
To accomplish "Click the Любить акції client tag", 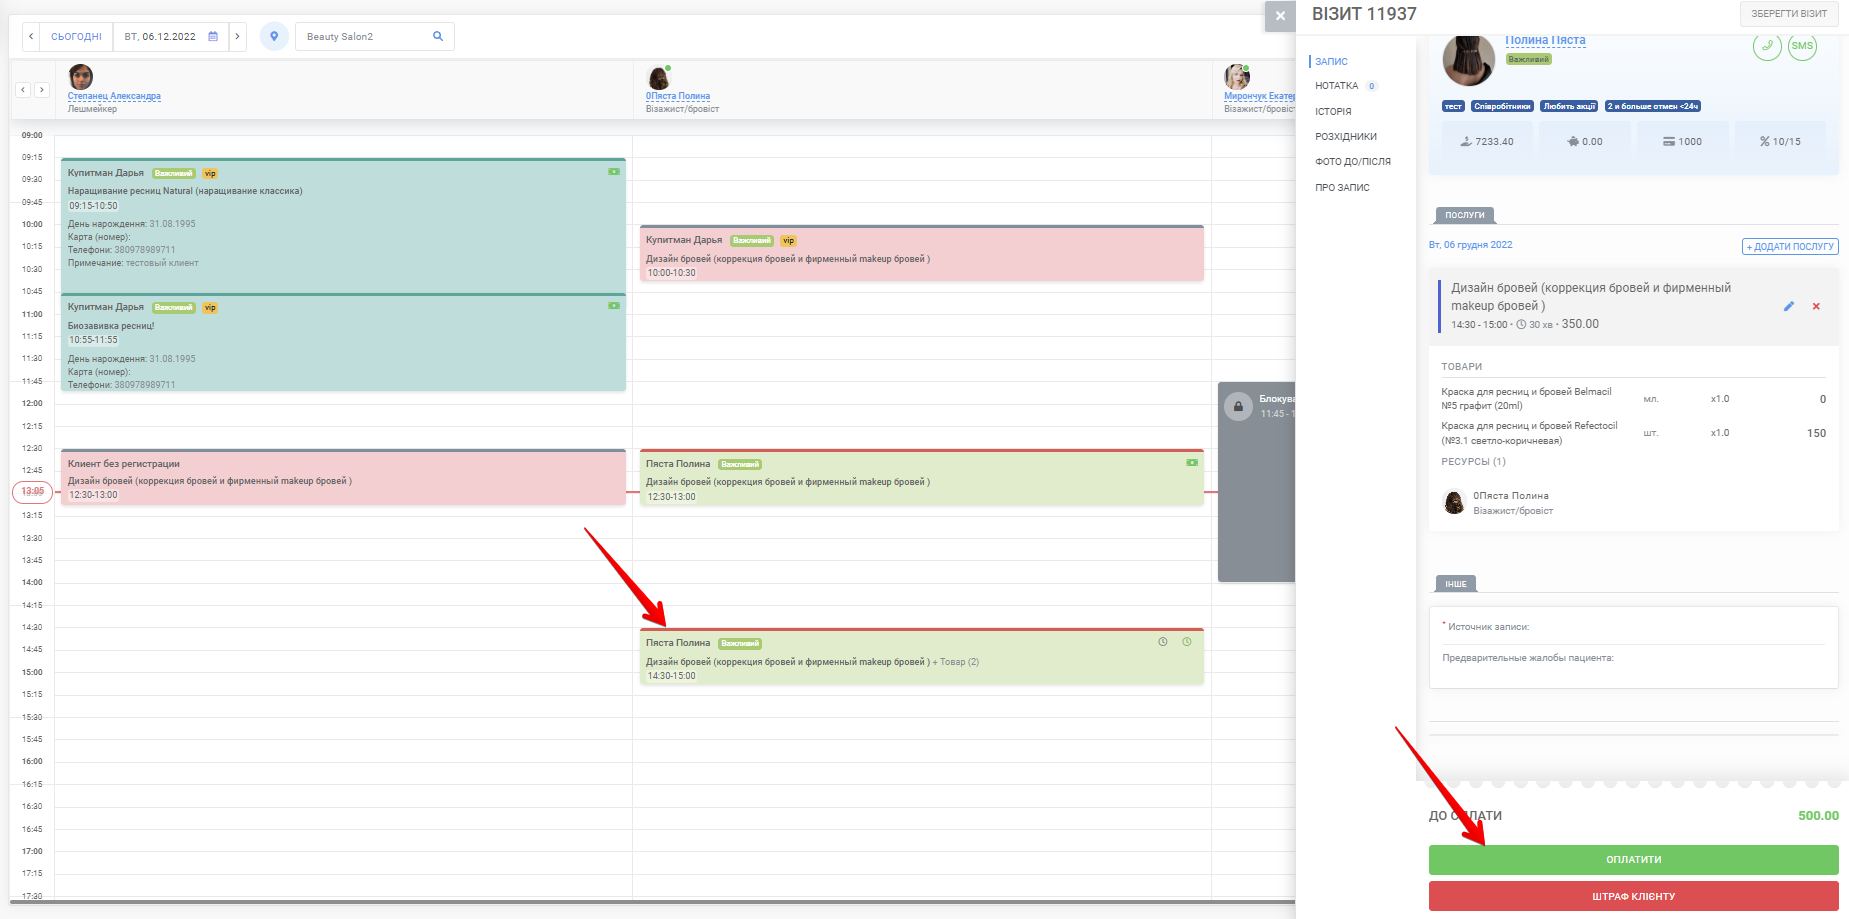I will [1569, 106].
